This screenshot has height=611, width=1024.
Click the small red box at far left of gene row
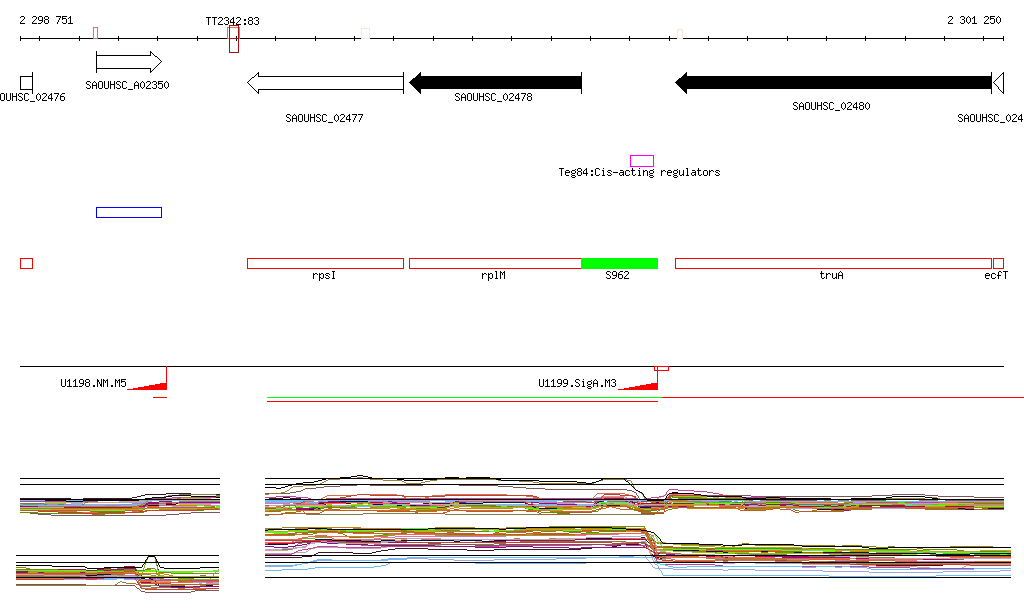[26, 264]
